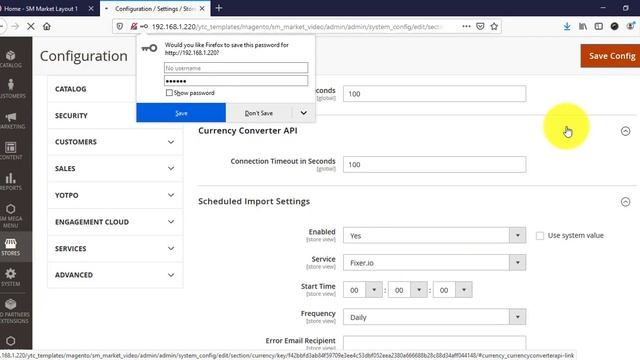Go to the Firefox home page icon
640x360 pixels.
tap(47, 27)
